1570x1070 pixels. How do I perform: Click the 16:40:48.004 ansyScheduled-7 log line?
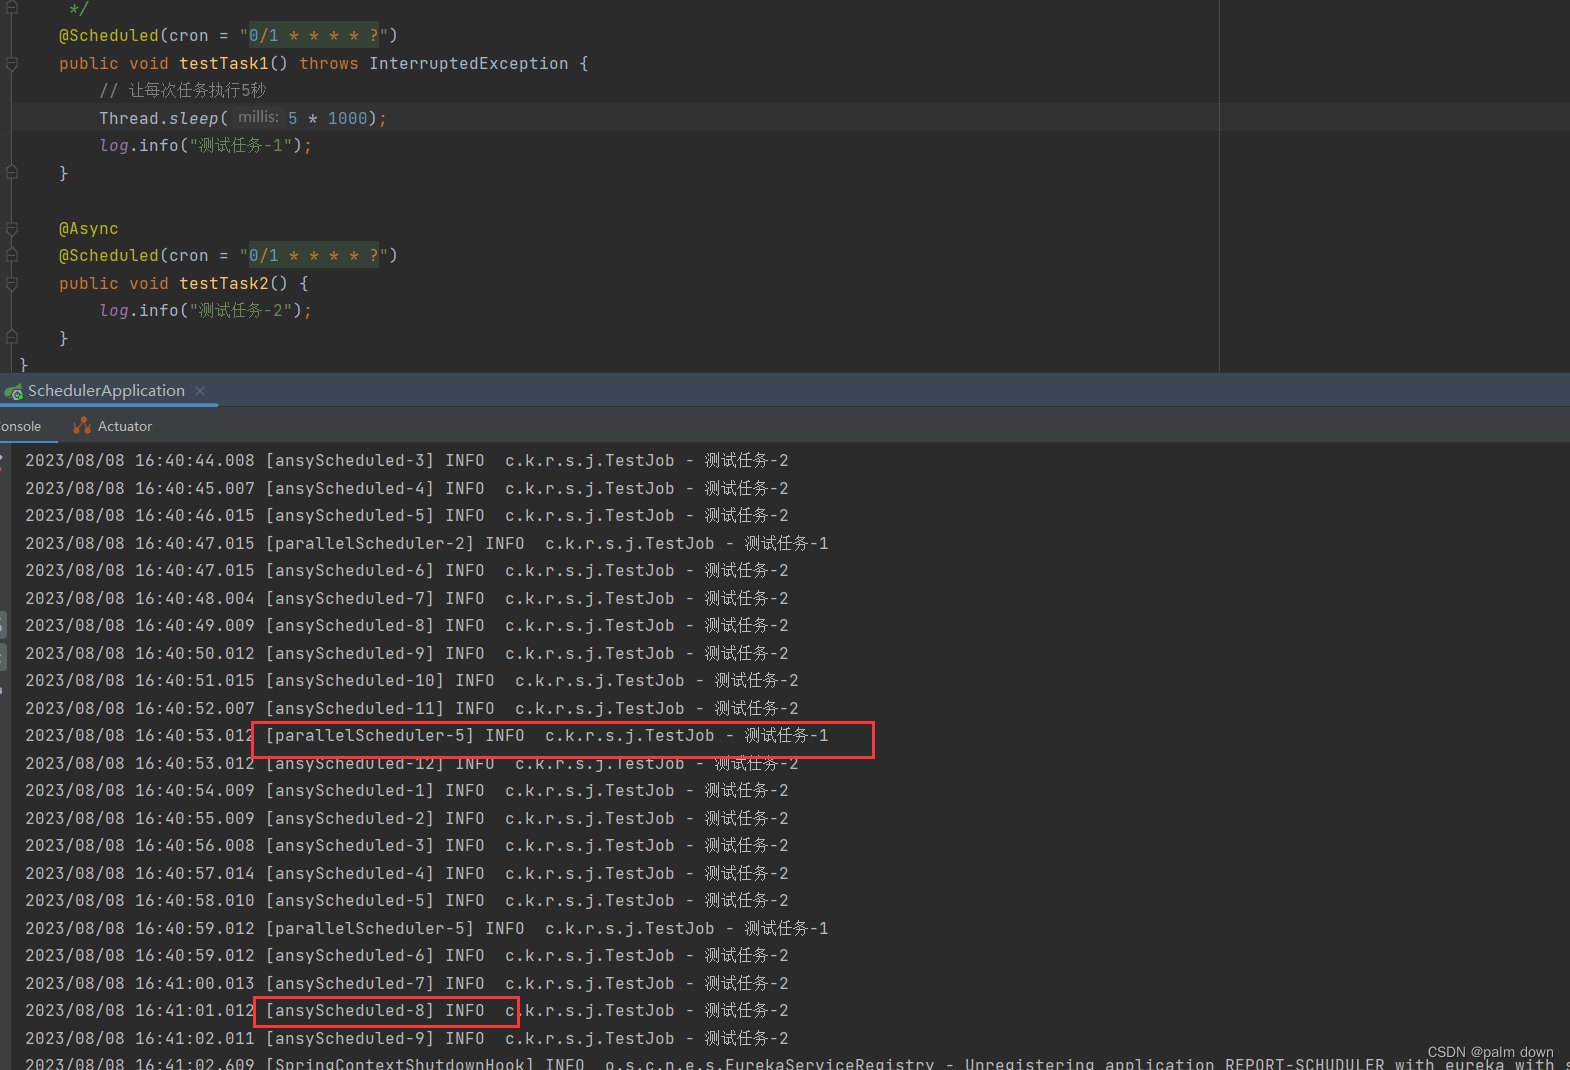click(x=407, y=598)
